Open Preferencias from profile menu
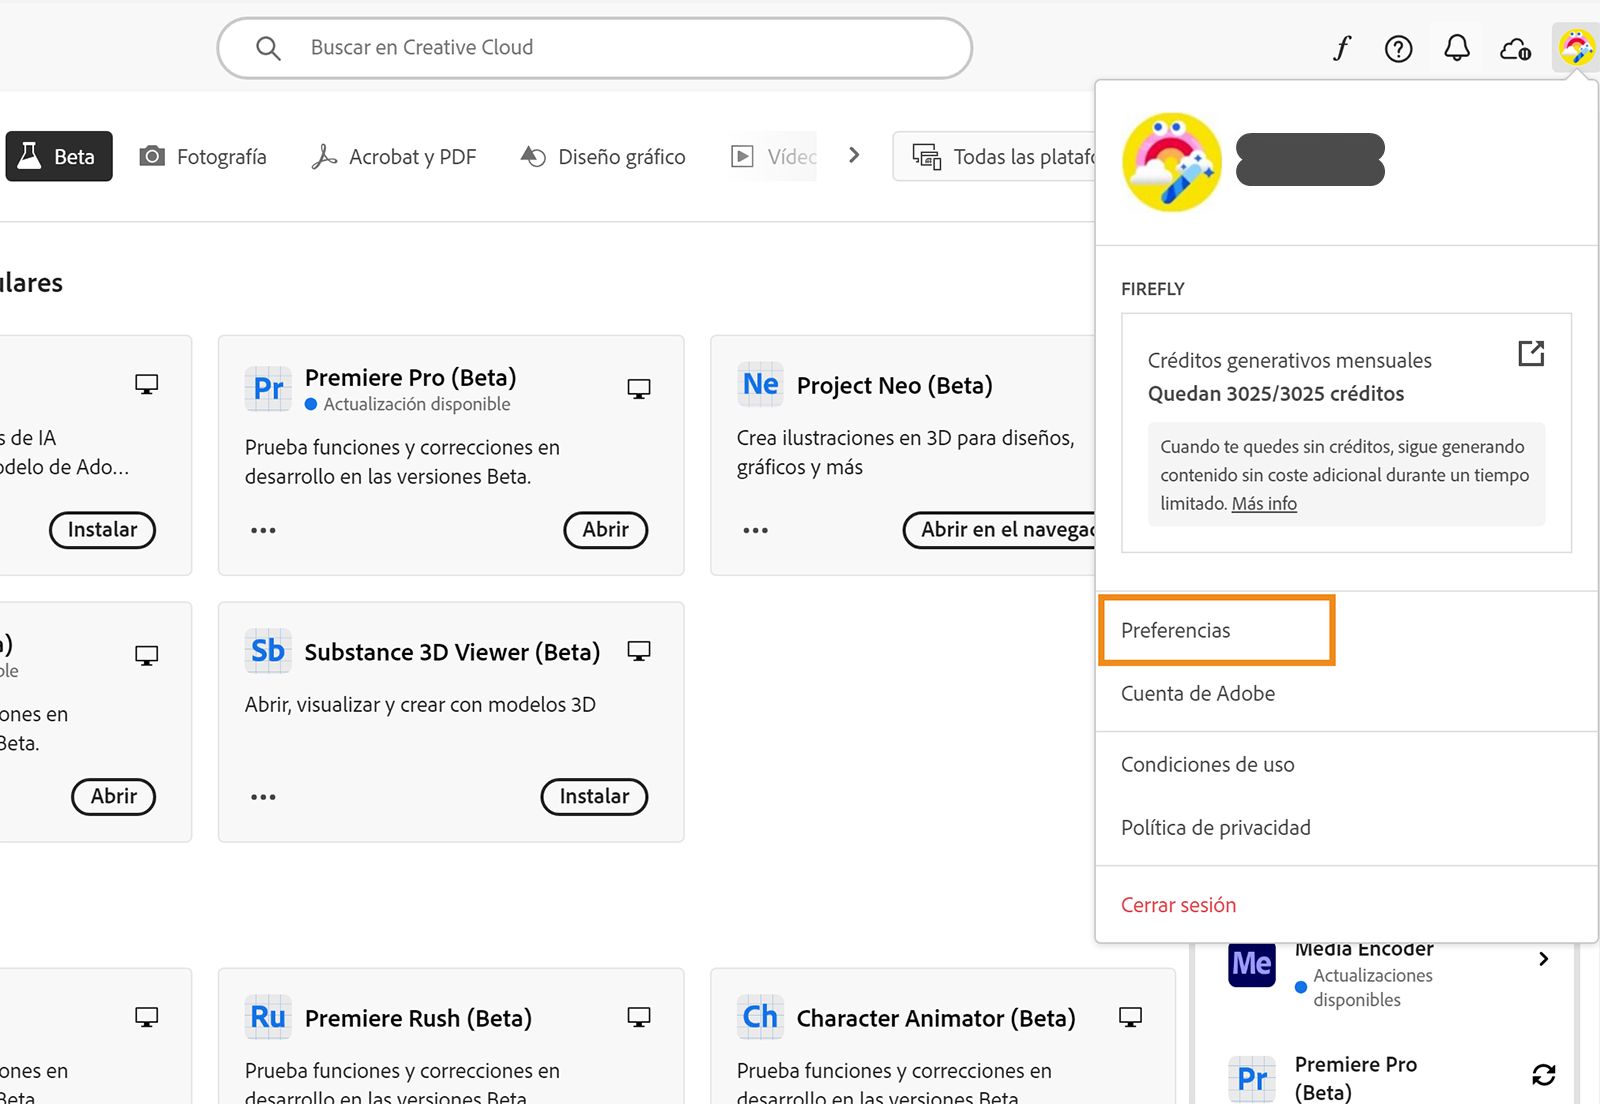The width and height of the screenshot is (1600, 1104). coord(1217,630)
